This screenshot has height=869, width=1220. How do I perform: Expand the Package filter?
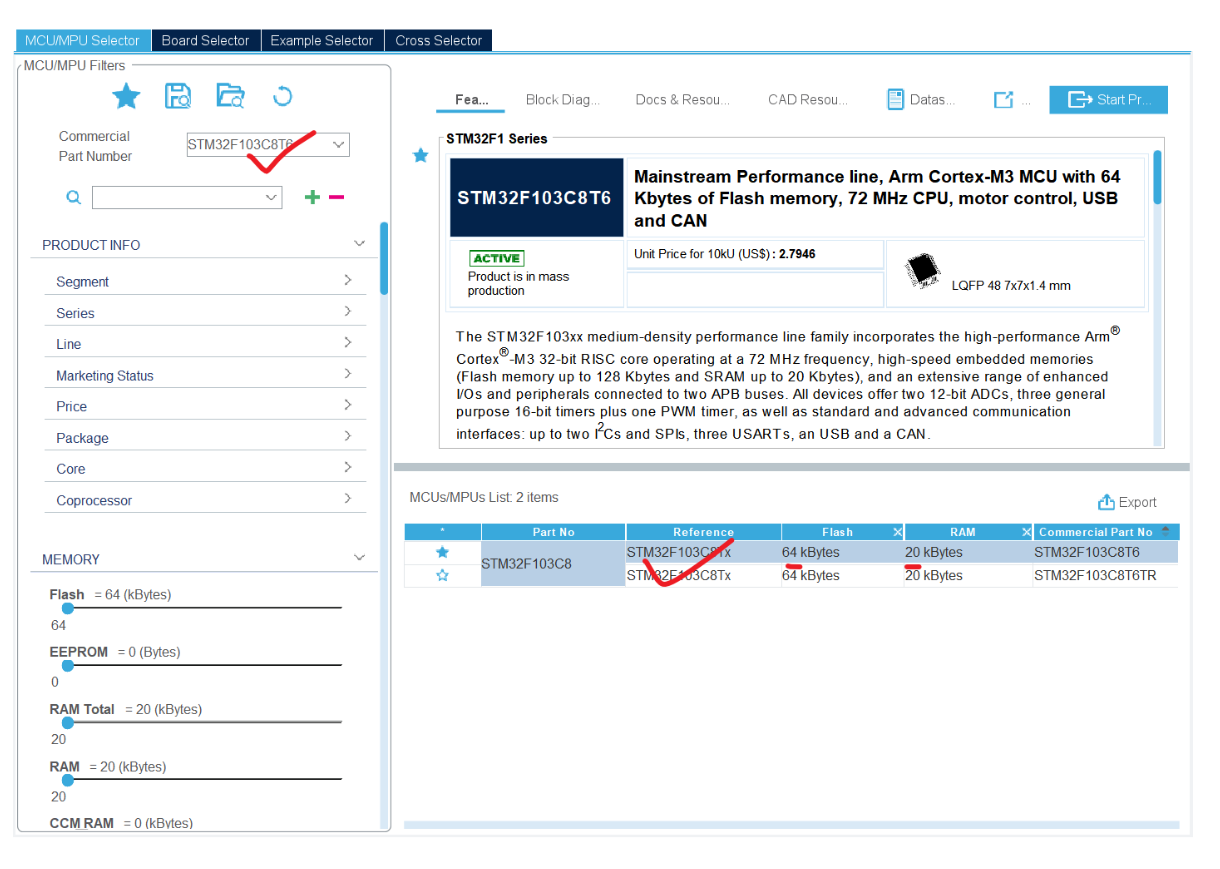pos(347,436)
